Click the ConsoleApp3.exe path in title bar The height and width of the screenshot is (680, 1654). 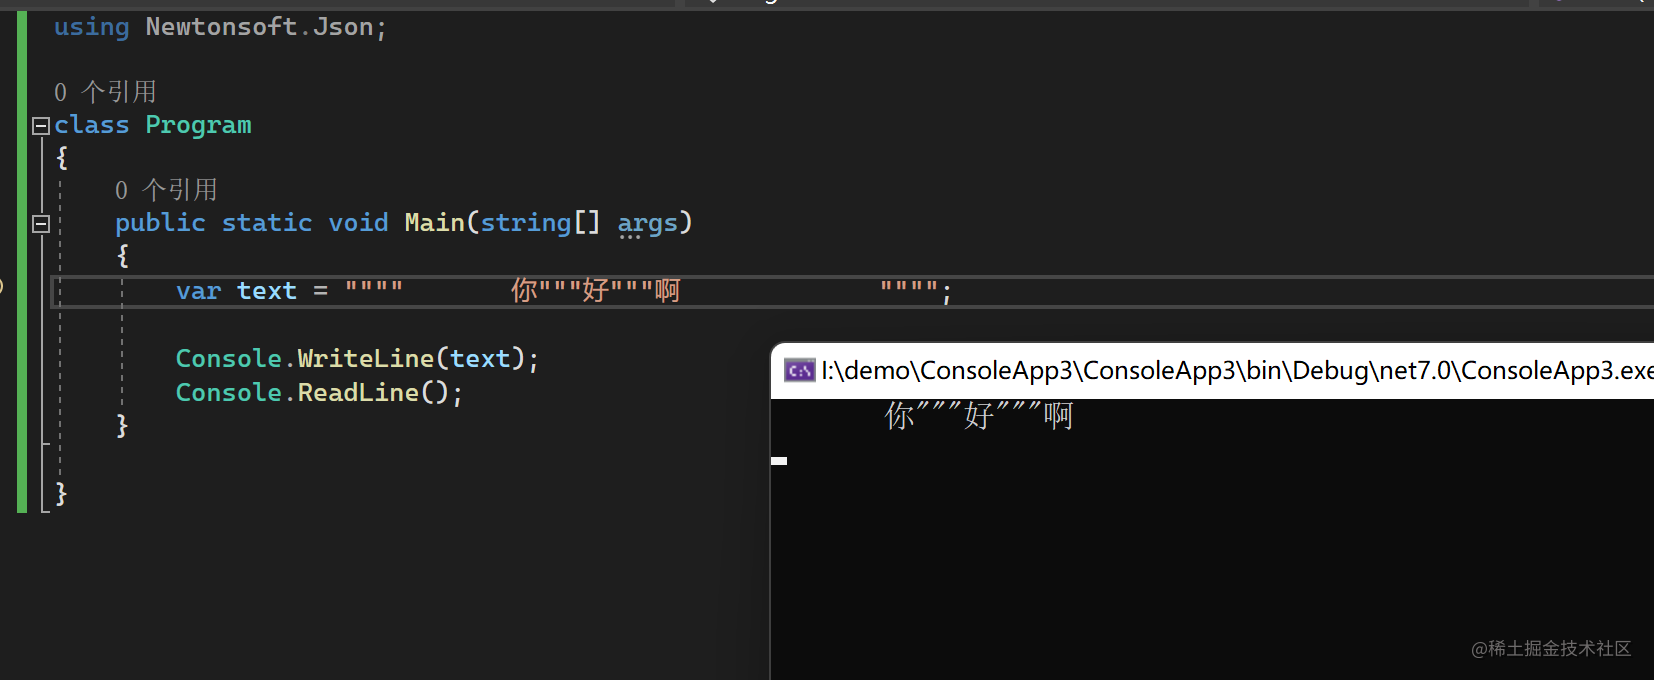coord(1236,371)
